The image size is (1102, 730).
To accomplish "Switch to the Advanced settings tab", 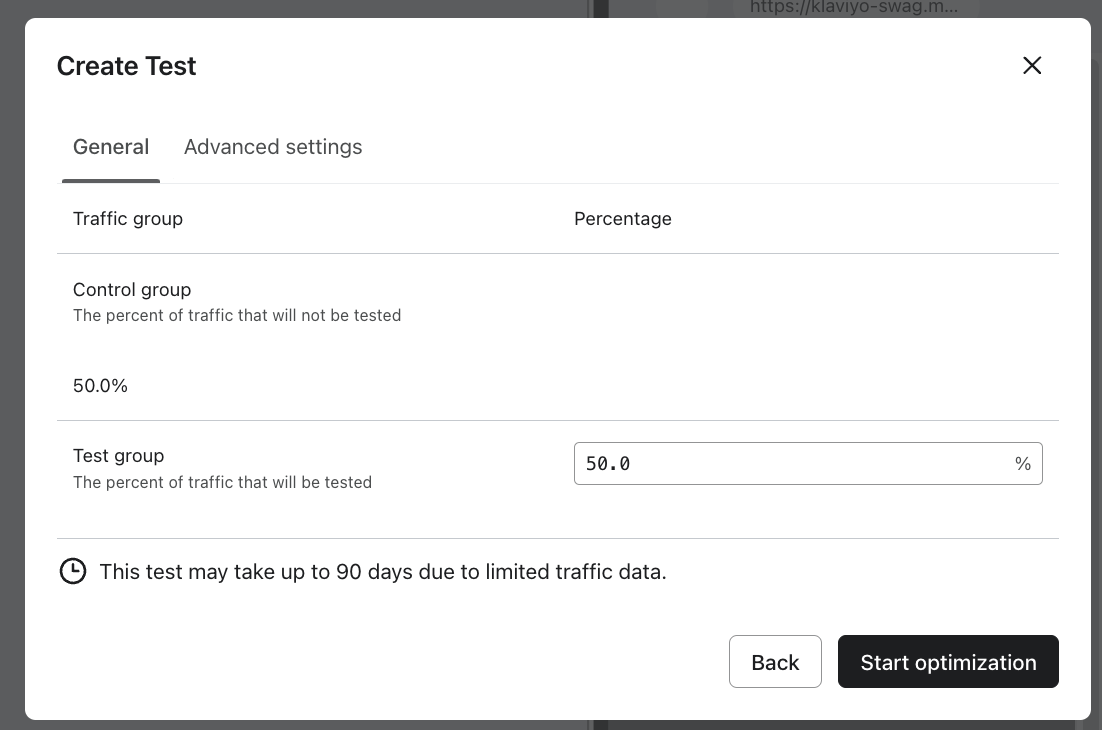I will 273,147.
